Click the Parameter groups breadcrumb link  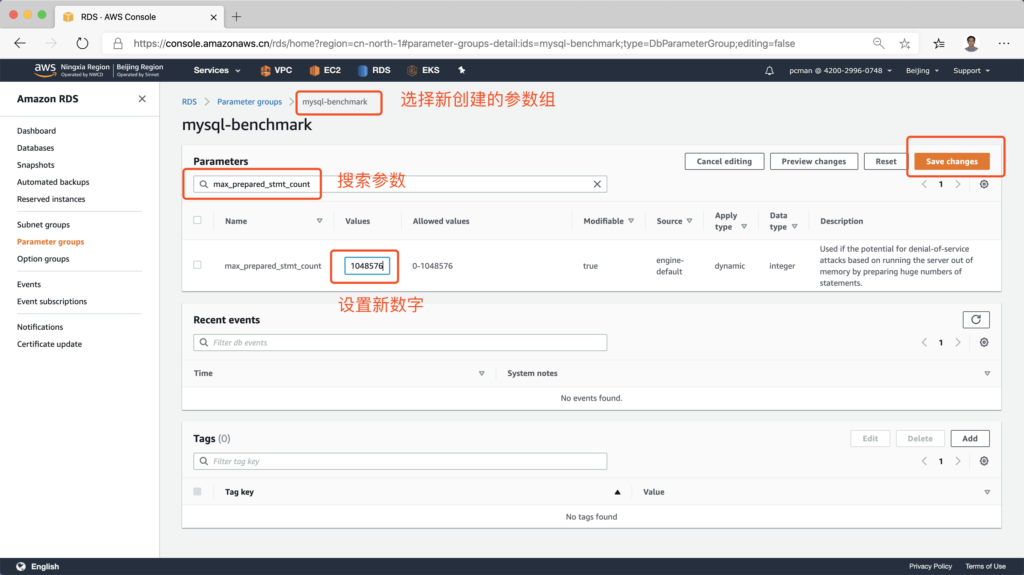point(249,102)
